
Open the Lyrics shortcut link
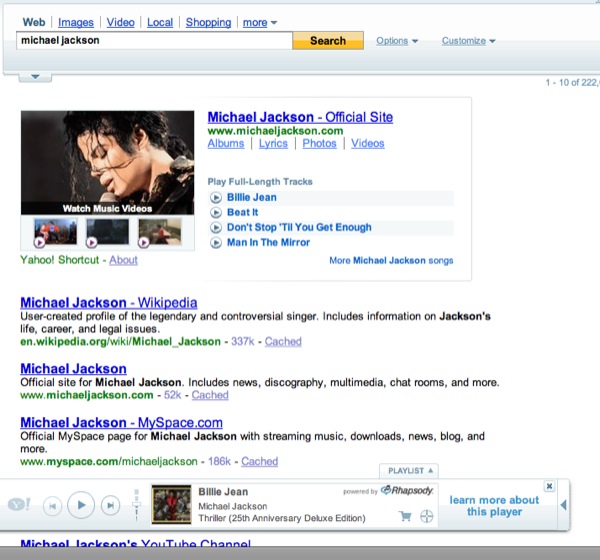coord(273,144)
